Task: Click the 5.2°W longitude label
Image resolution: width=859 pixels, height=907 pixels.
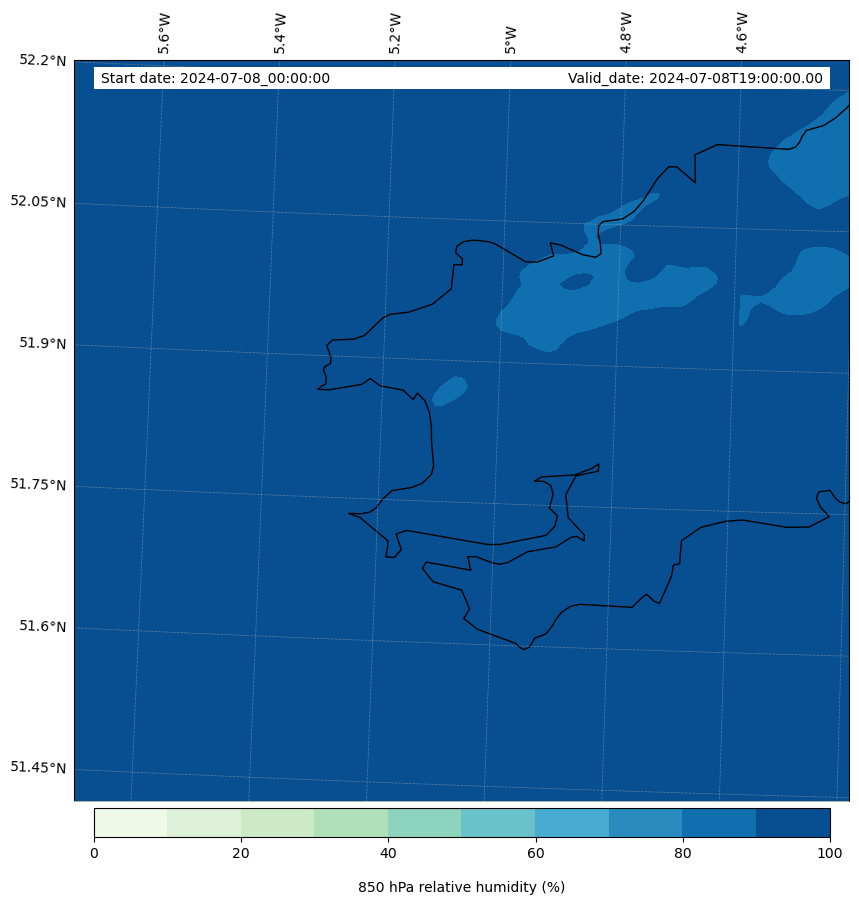Action: point(395,34)
